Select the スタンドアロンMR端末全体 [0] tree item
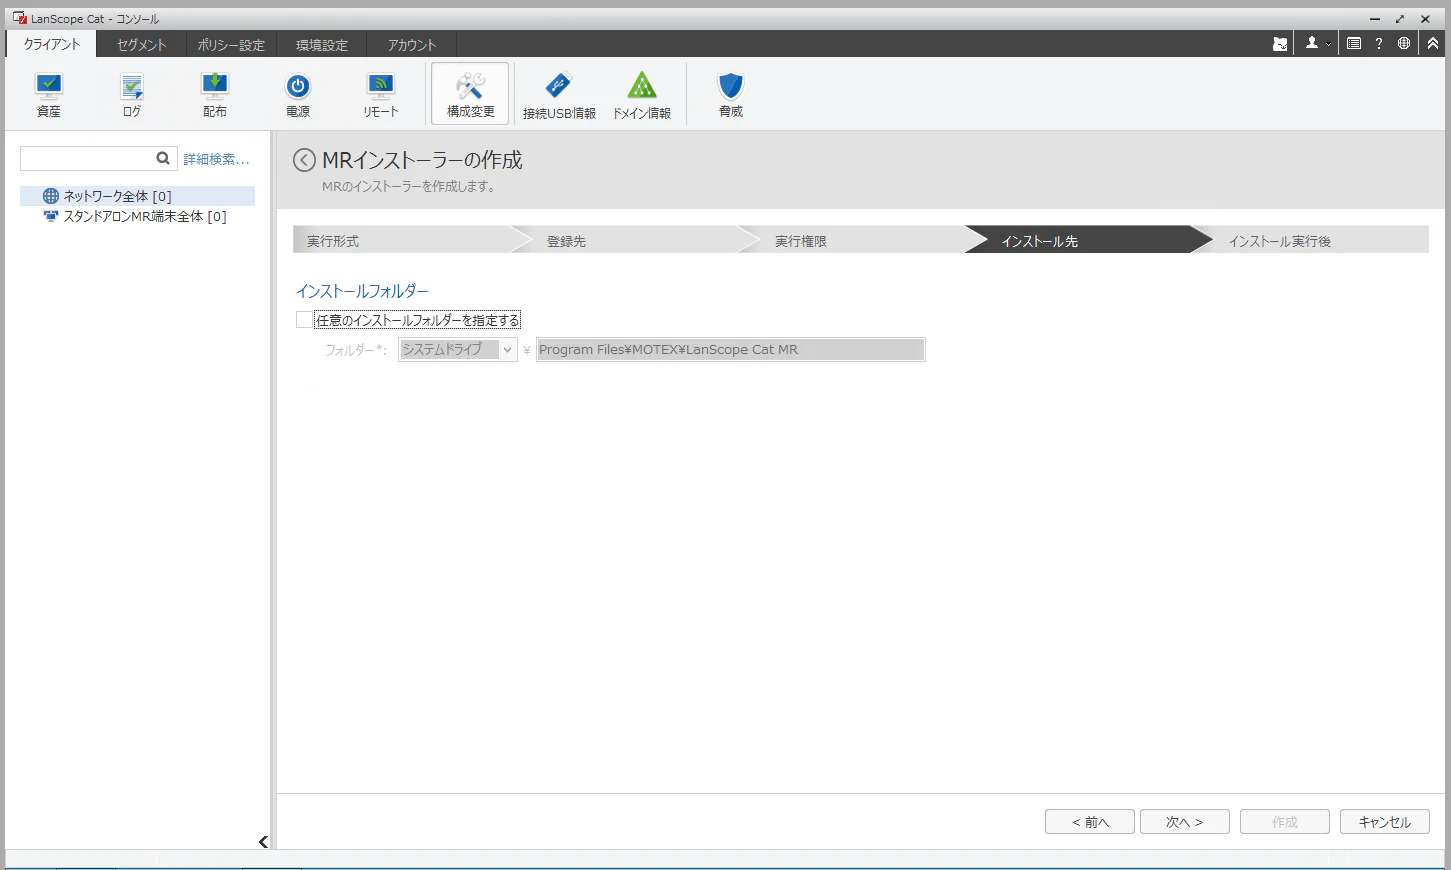This screenshot has height=870, width=1451. (136, 216)
